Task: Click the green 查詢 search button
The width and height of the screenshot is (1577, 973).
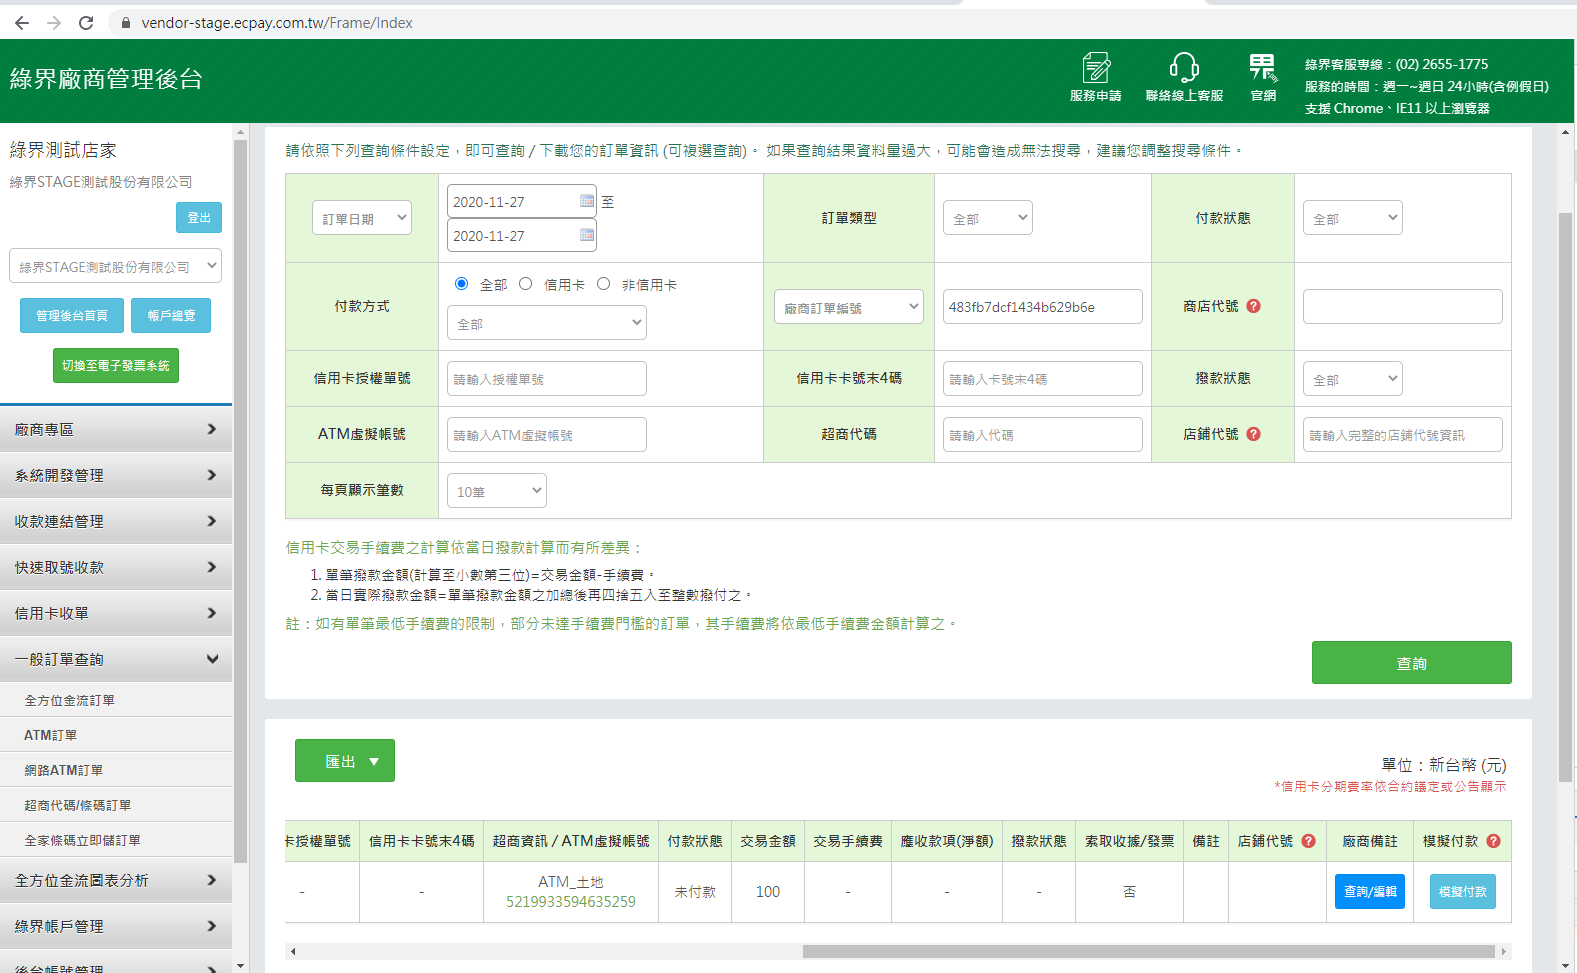Action: pyautogui.click(x=1411, y=663)
